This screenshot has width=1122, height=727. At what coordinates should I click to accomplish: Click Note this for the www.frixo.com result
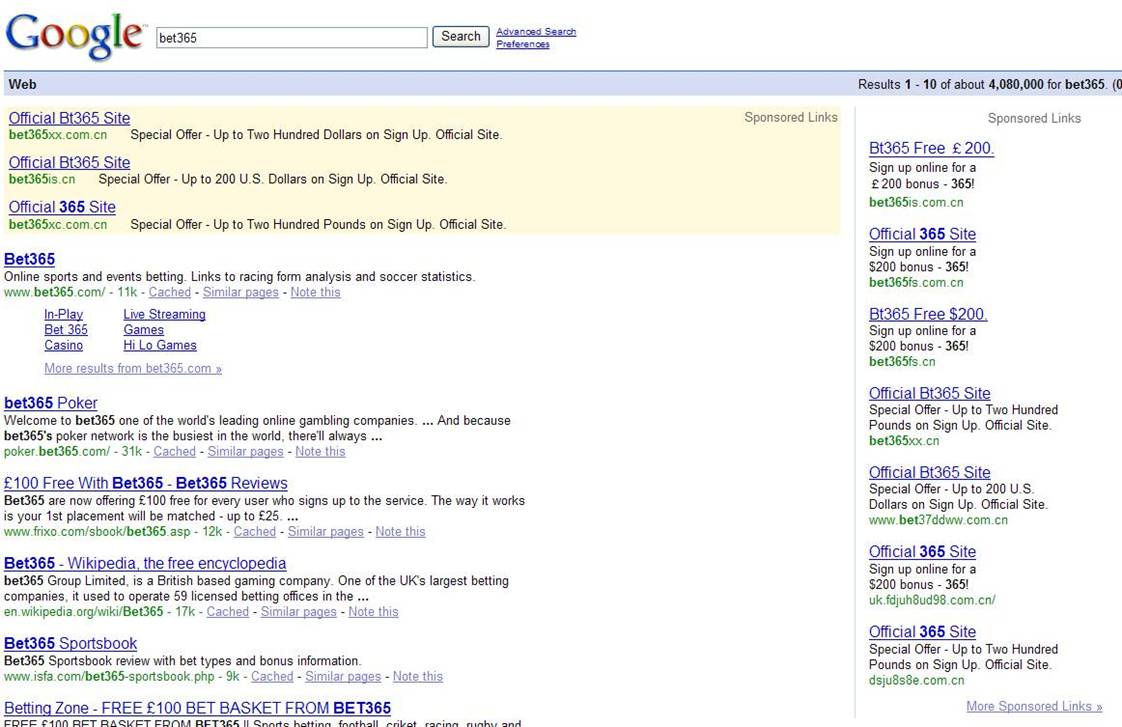click(401, 532)
